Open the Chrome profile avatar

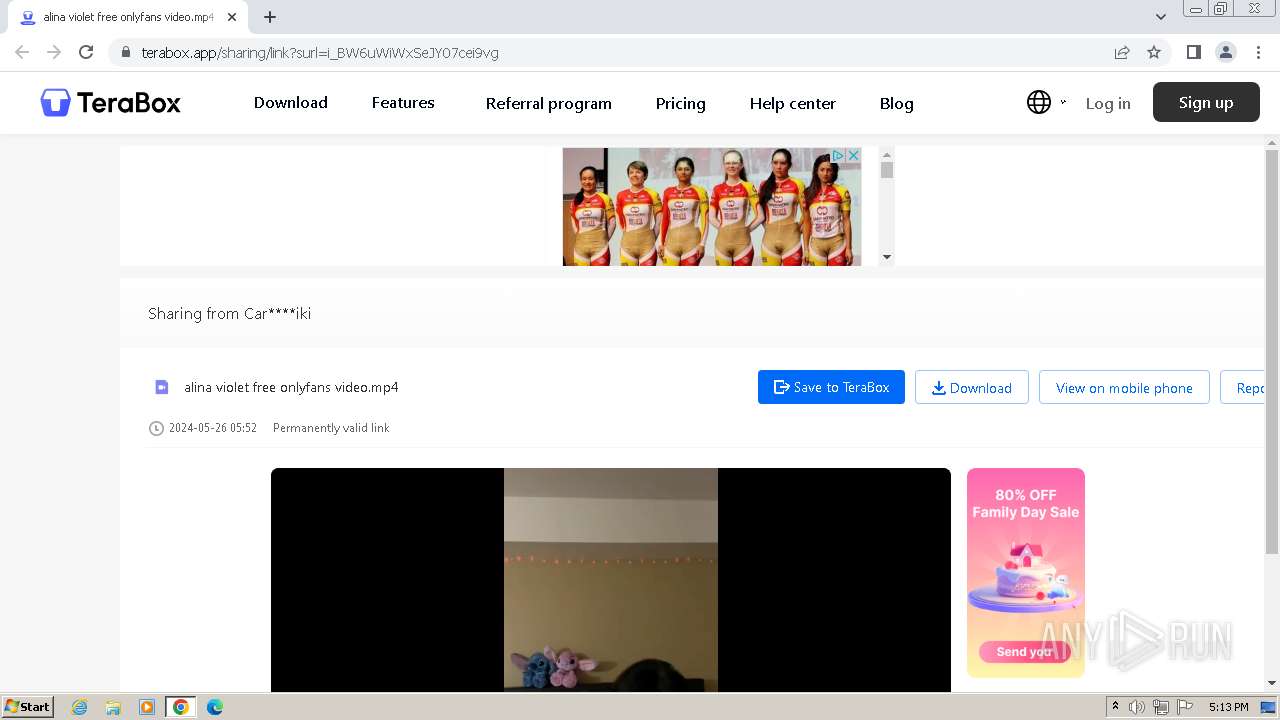(1225, 52)
